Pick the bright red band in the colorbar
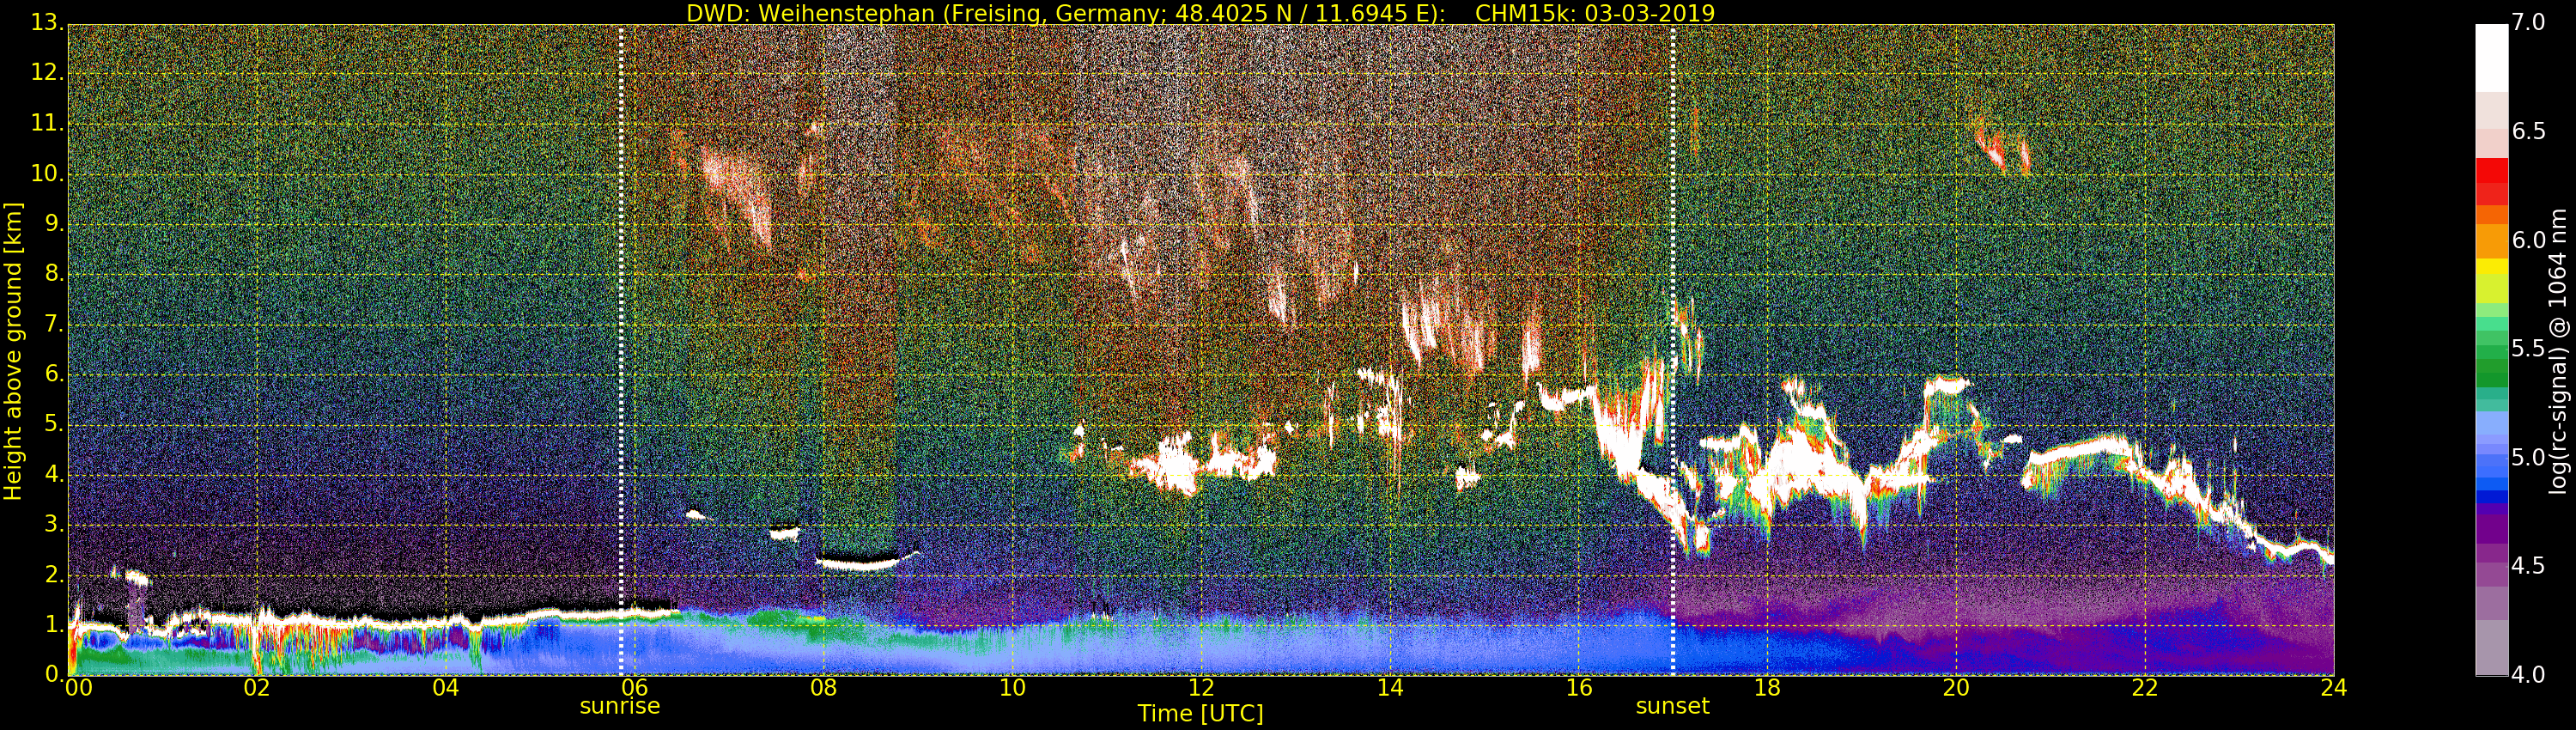 (x=2491, y=170)
